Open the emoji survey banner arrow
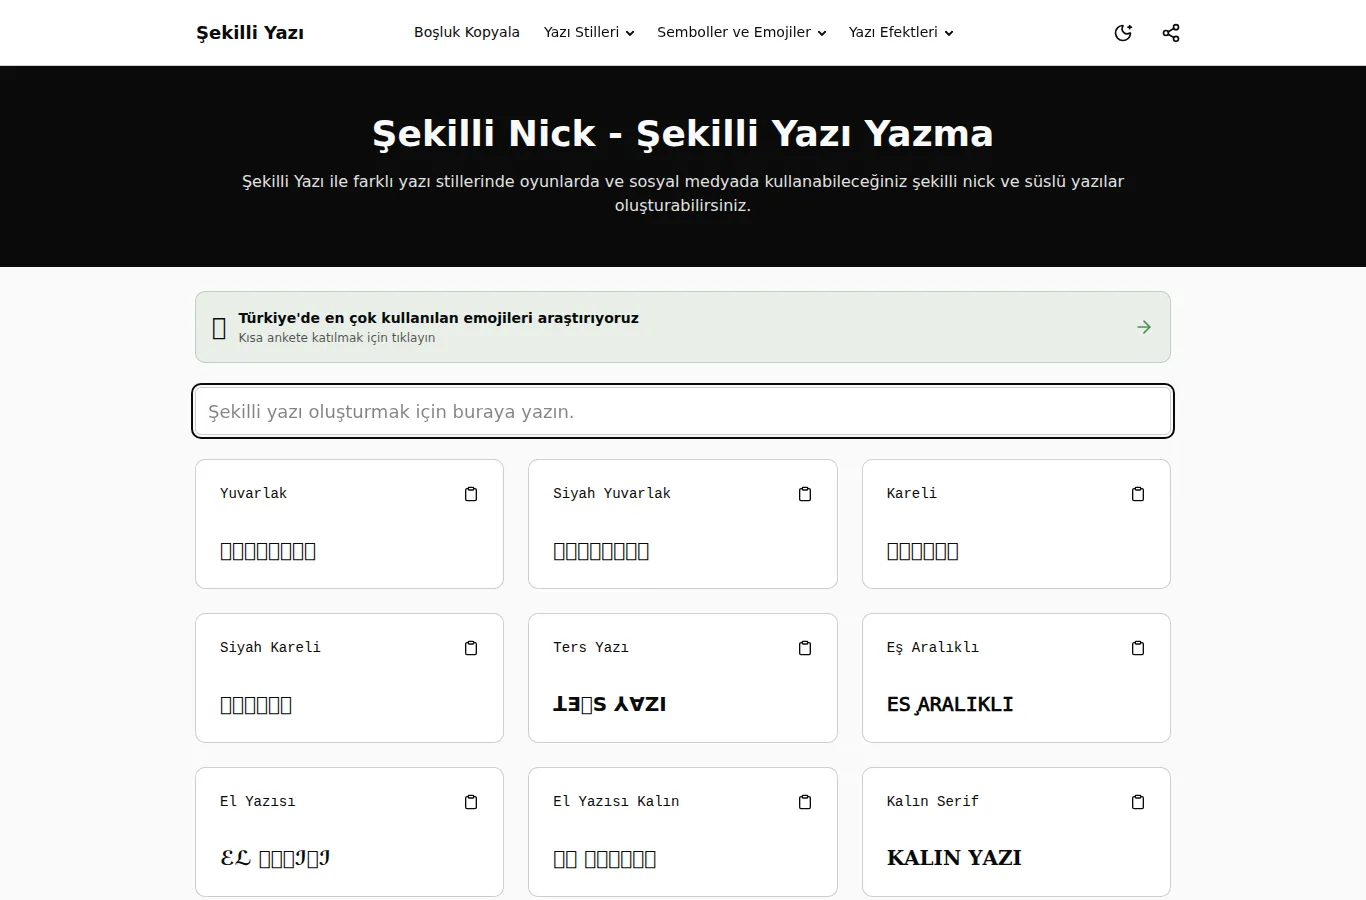This screenshot has height=900, width=1366. (1144, 327)
